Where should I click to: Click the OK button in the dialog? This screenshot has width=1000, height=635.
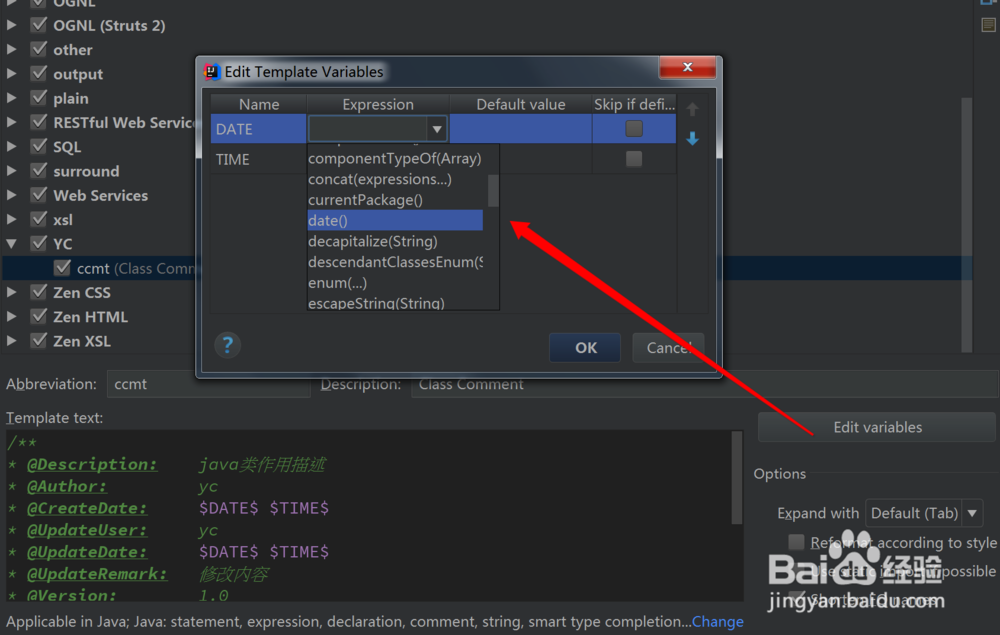click(584, 347)
